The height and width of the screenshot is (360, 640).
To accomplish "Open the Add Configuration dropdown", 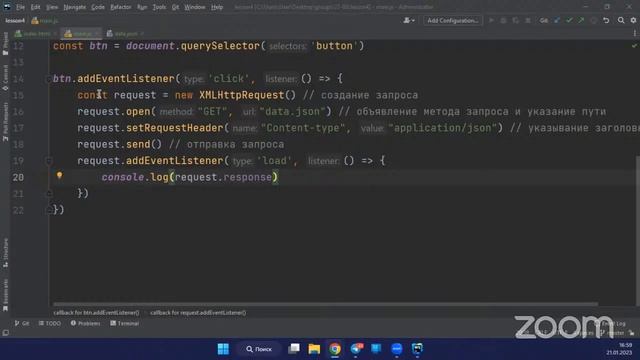I will point(453,20).
